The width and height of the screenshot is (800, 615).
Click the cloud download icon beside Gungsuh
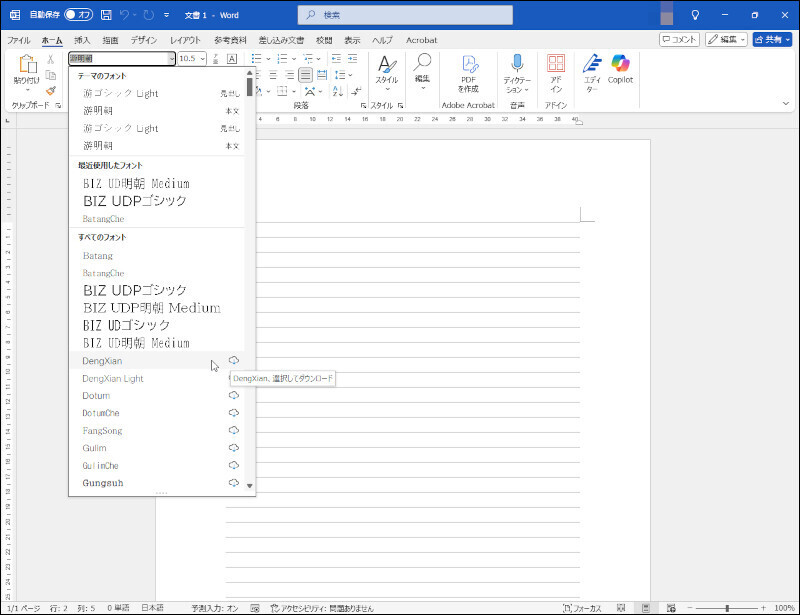pos(234,483)
